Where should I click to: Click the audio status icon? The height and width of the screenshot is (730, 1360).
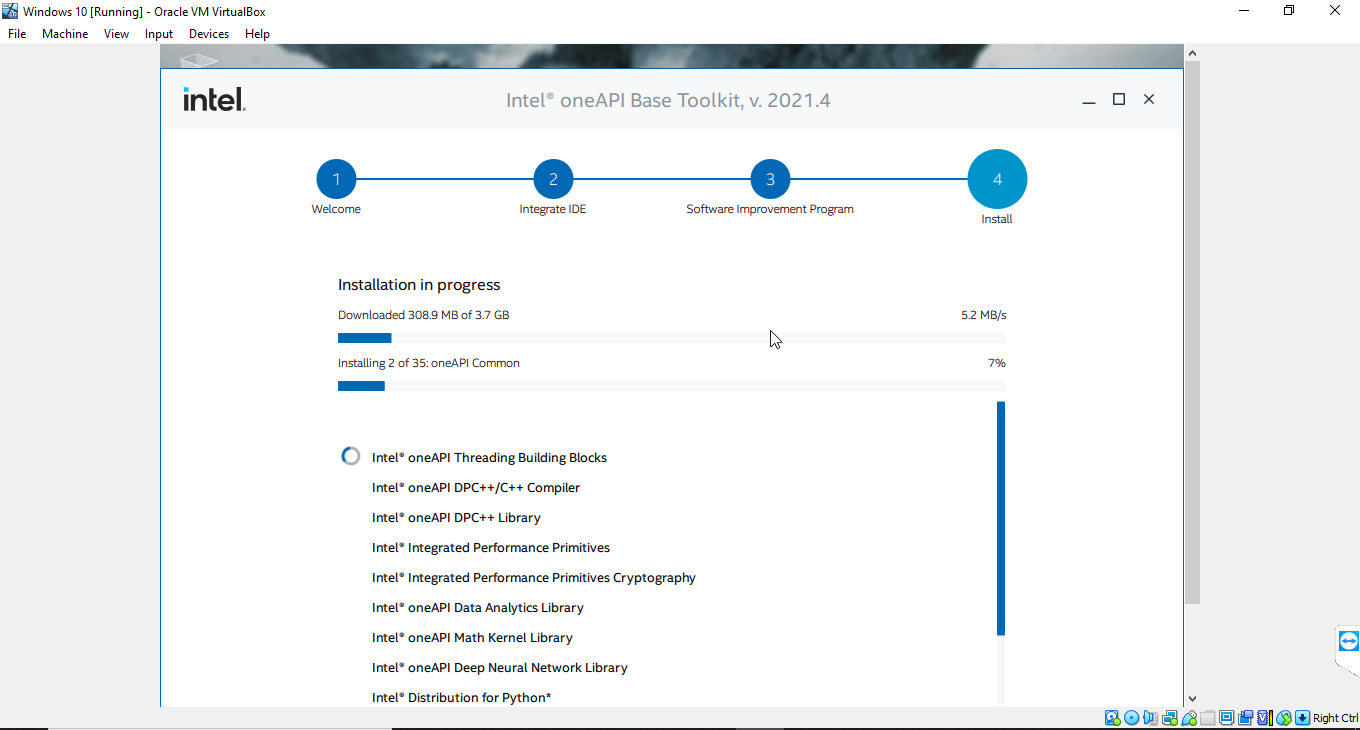(x=1150, y=718)
